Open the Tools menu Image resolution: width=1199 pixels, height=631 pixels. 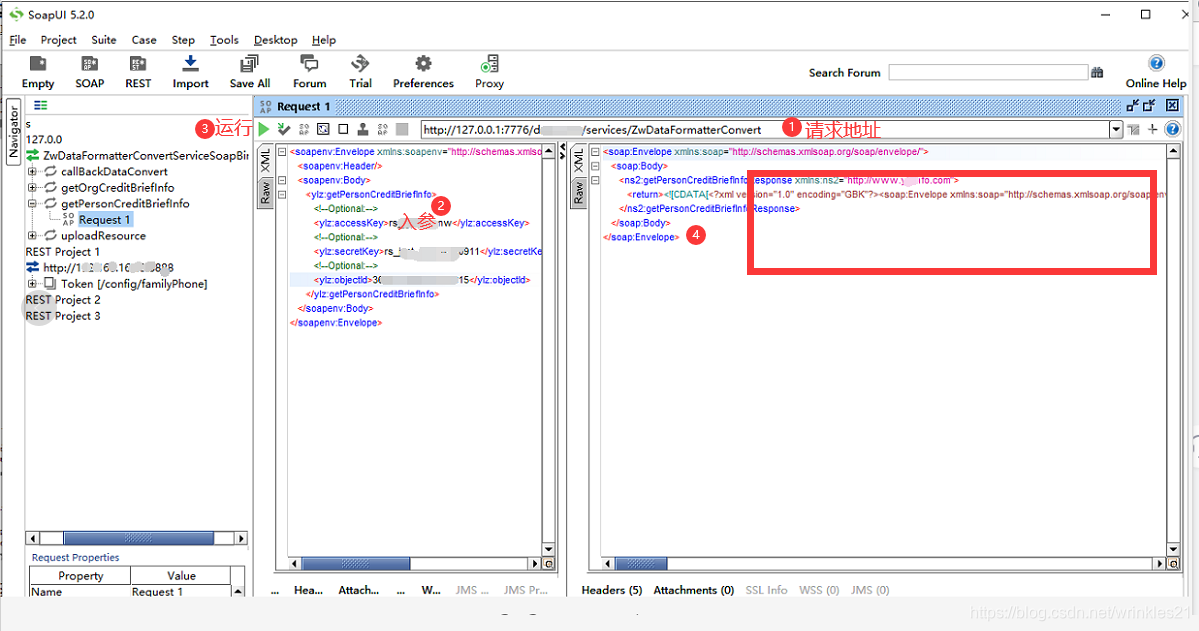(223, 40)
